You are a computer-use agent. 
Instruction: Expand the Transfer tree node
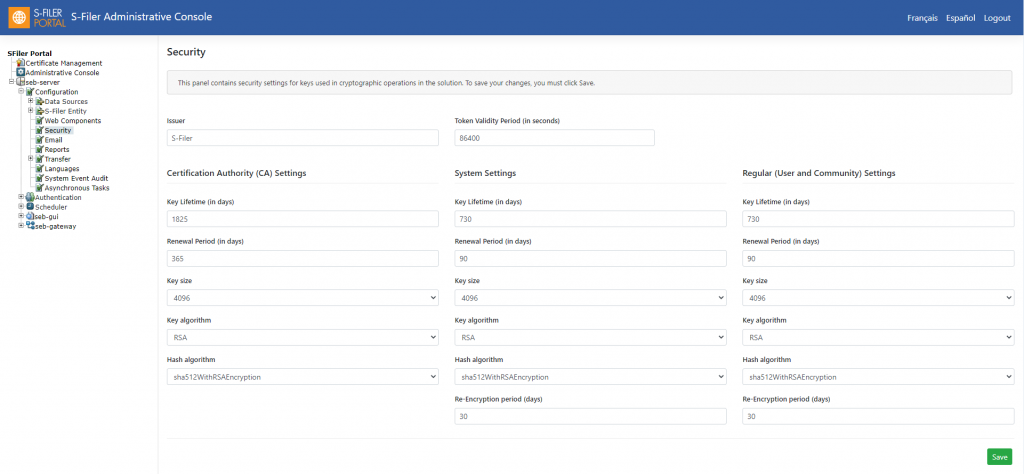pos(30,159)
